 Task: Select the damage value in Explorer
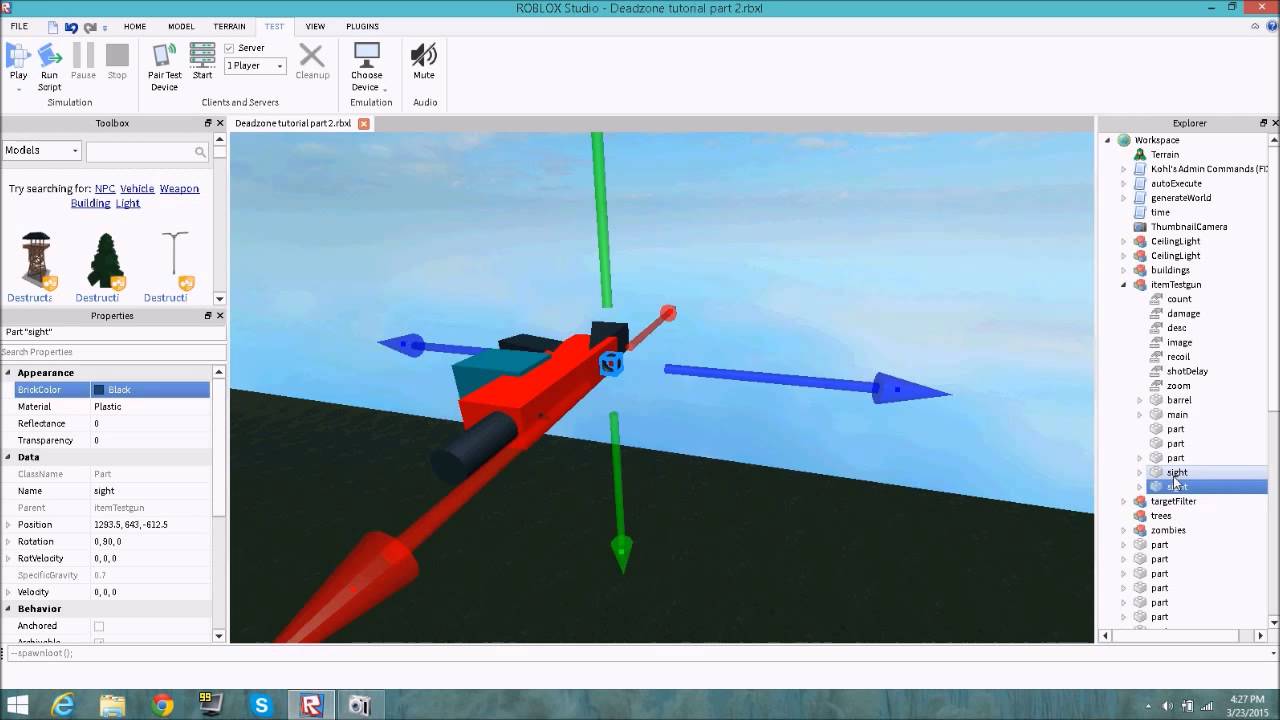(1183, 314)
